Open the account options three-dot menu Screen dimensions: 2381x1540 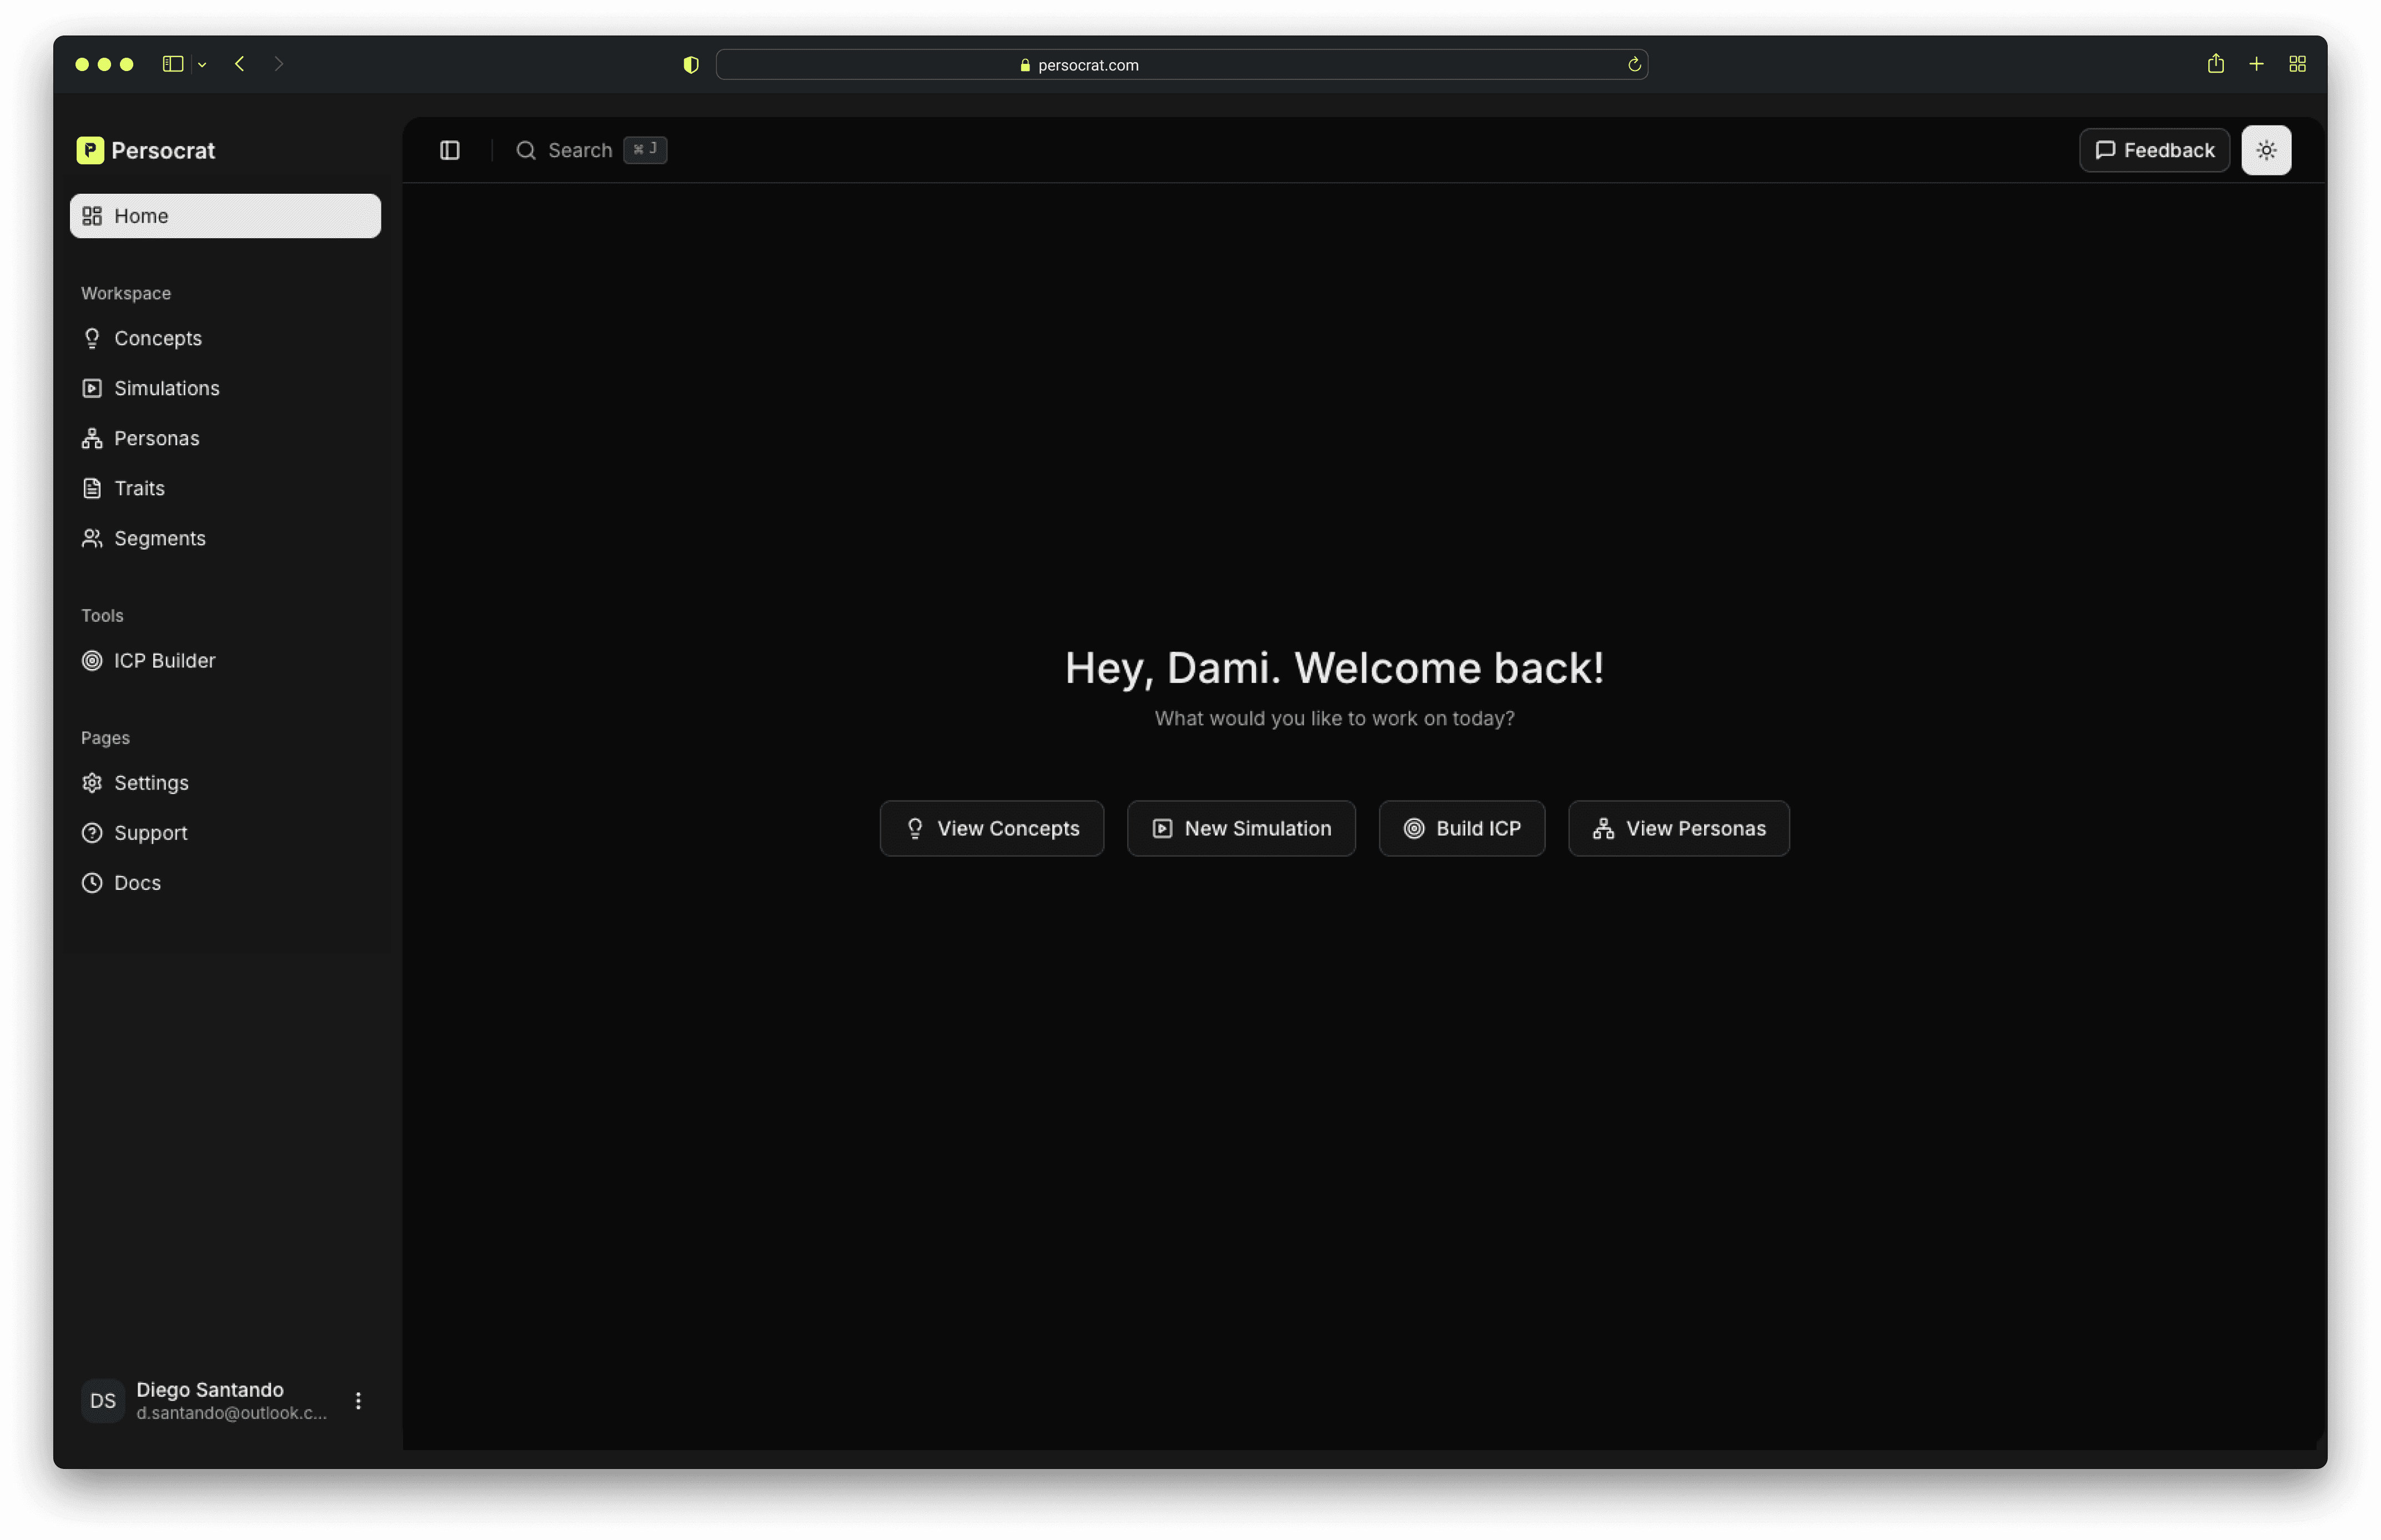[358, 1400]
